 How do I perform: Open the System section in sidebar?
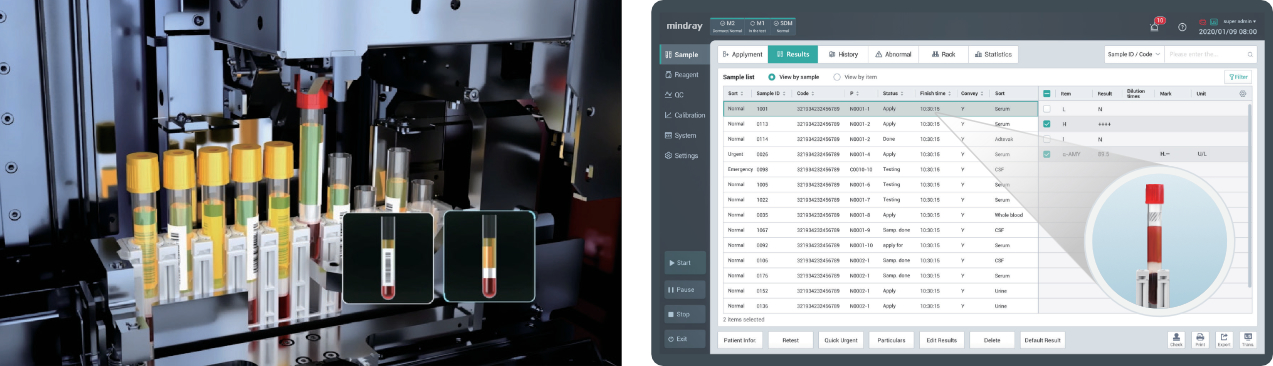pyautogui.click(x=682, y=135)
